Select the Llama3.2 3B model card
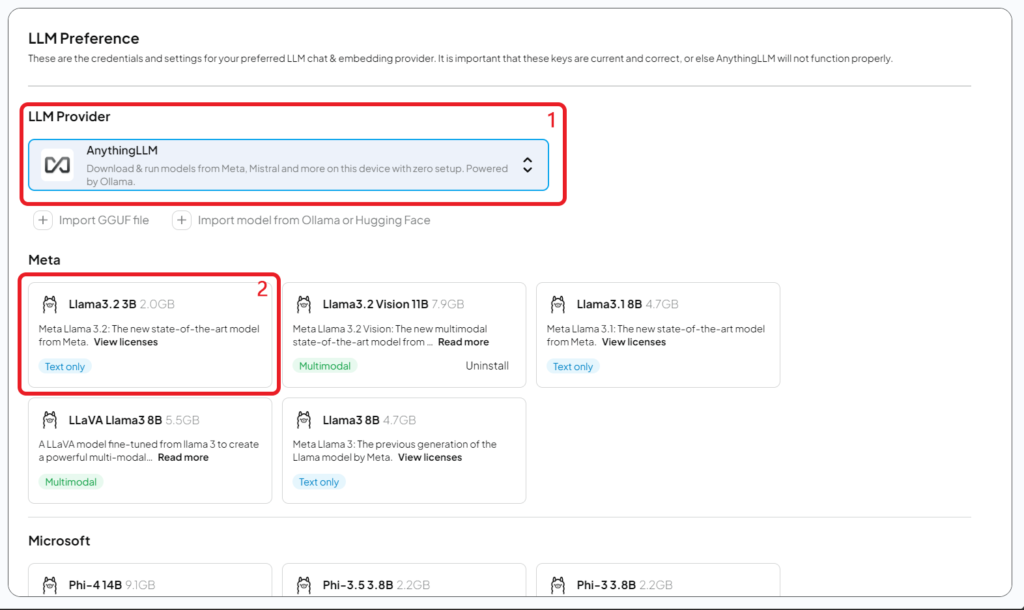 (x=150, y=334)
